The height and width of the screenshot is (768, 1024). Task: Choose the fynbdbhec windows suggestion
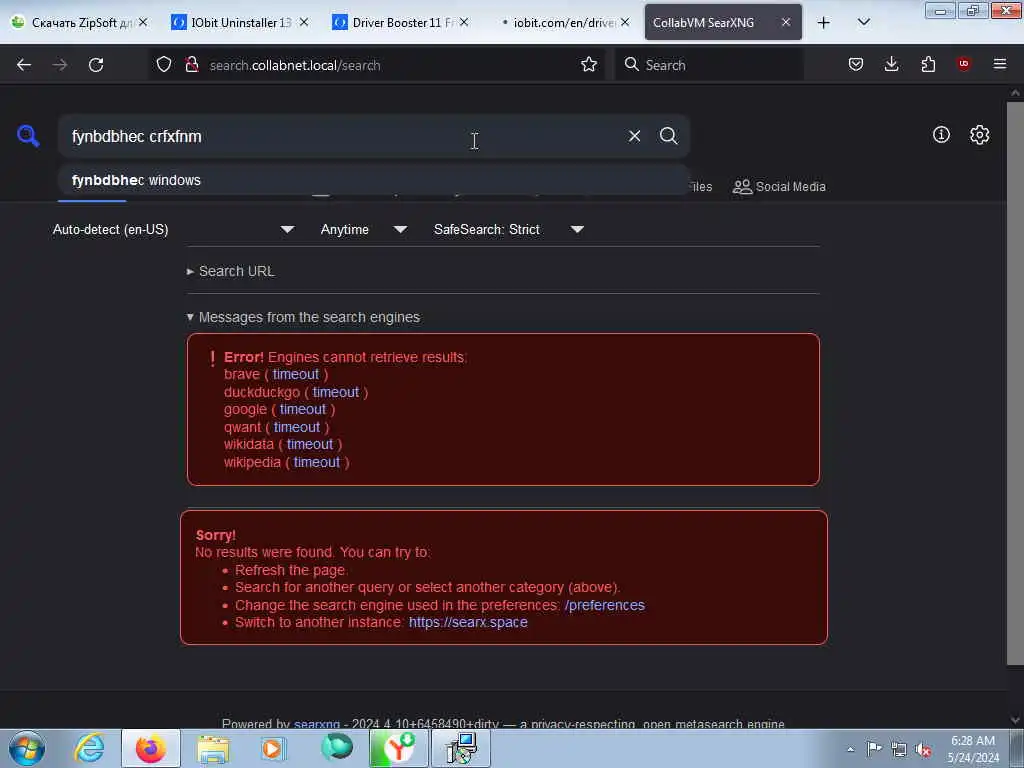pos(374,180)
